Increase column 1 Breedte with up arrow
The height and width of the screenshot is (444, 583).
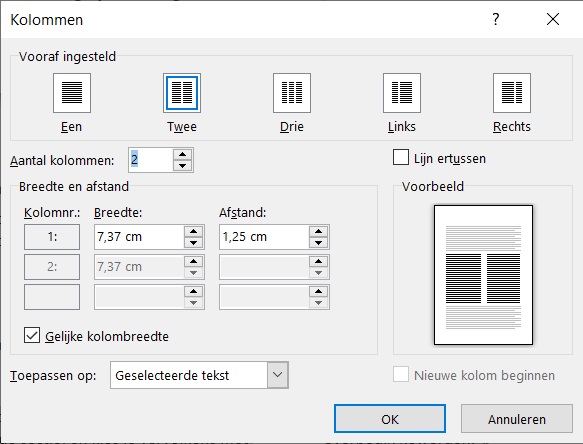193,231
